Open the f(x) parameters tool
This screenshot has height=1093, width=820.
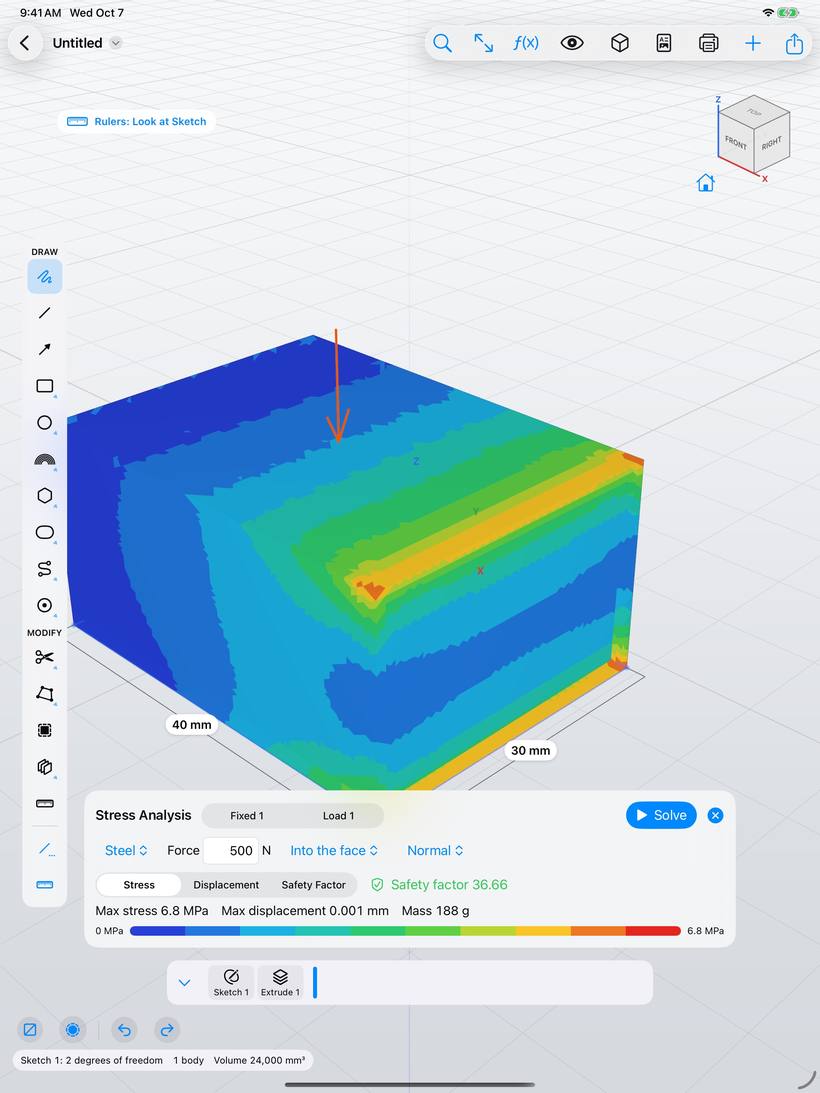[526, 43]
